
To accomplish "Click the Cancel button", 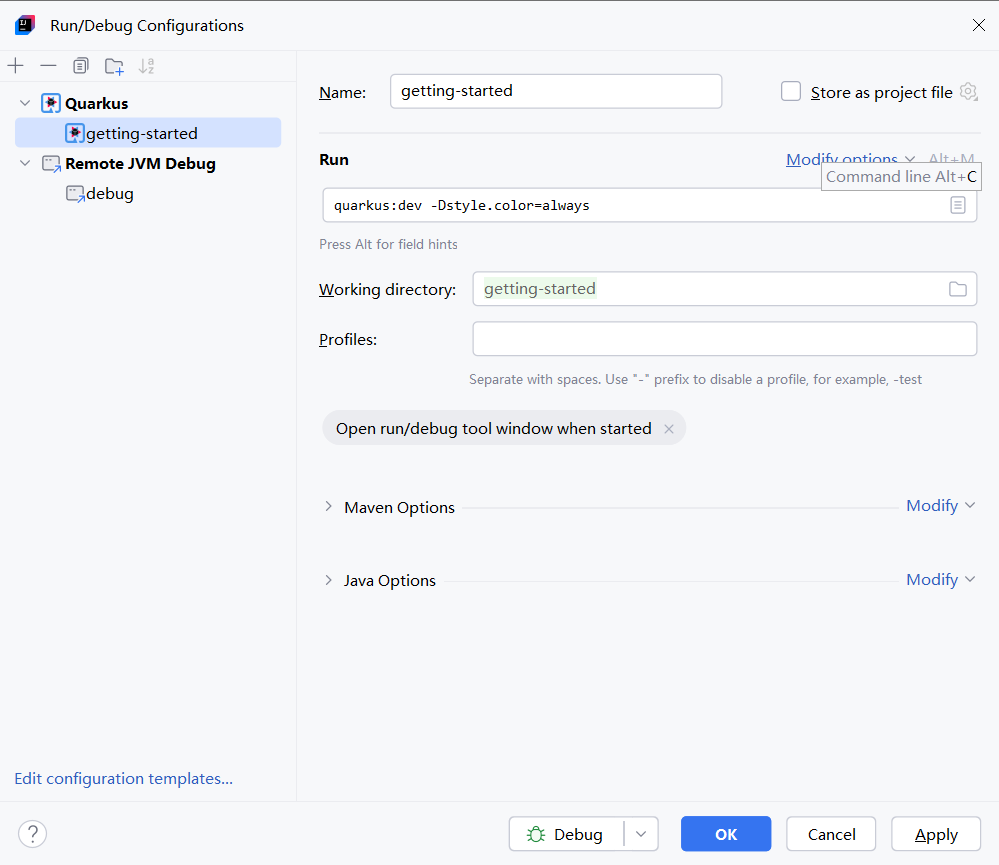I will tap(831, 834).
